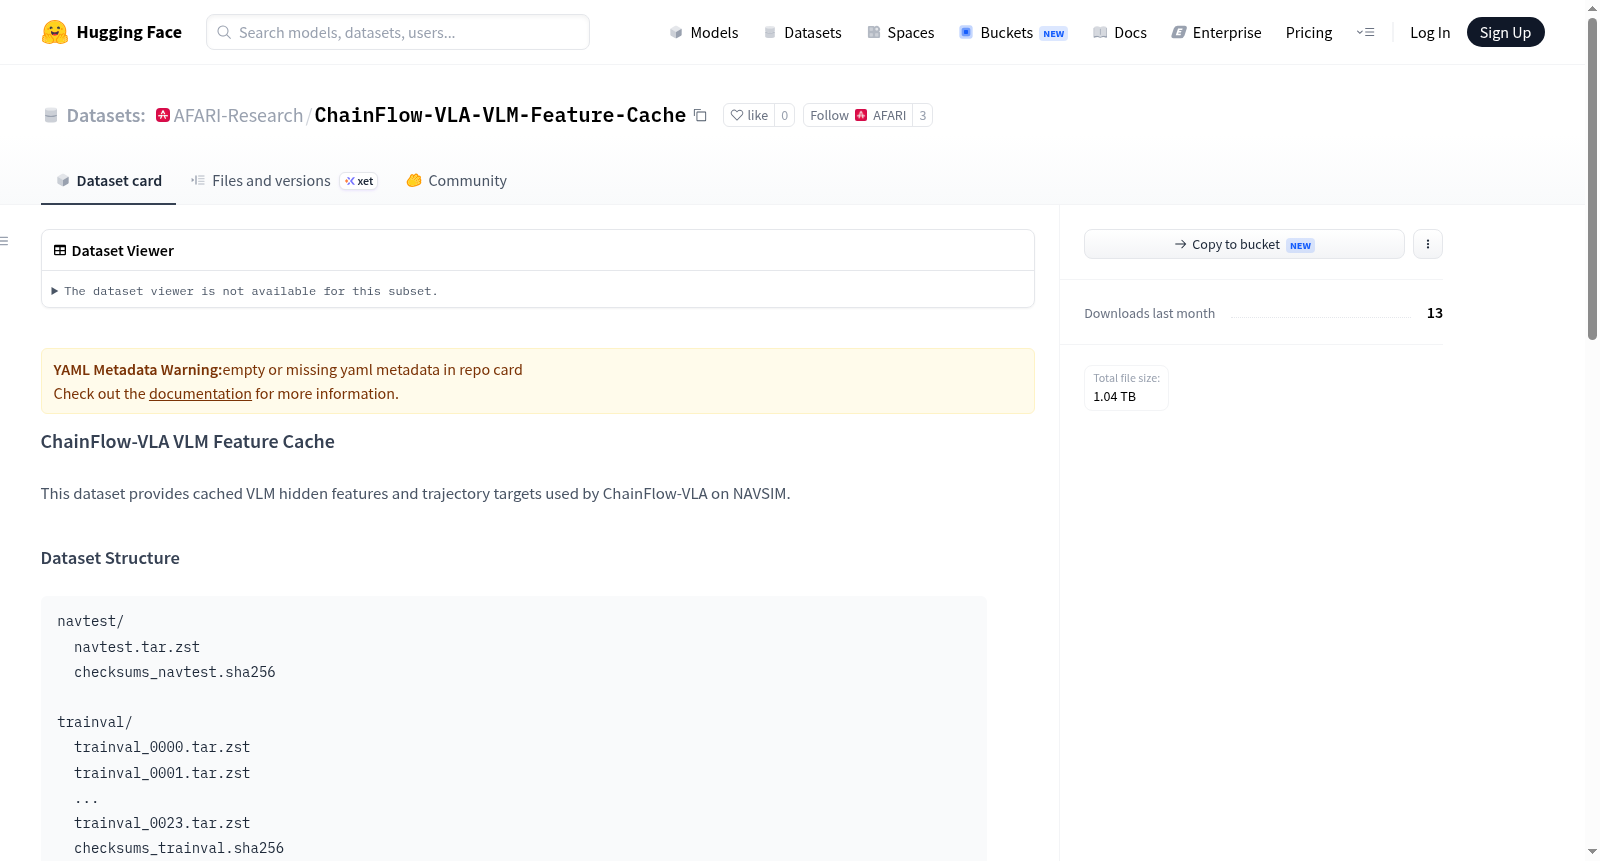This screenshot has height=861, width=1600.
Task: Click downloads last month value 13
Action: click(x=1435, y=313)
